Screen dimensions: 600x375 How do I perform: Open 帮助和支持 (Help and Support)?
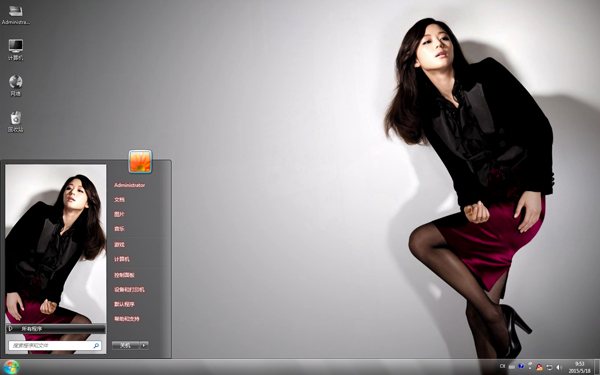126,319
